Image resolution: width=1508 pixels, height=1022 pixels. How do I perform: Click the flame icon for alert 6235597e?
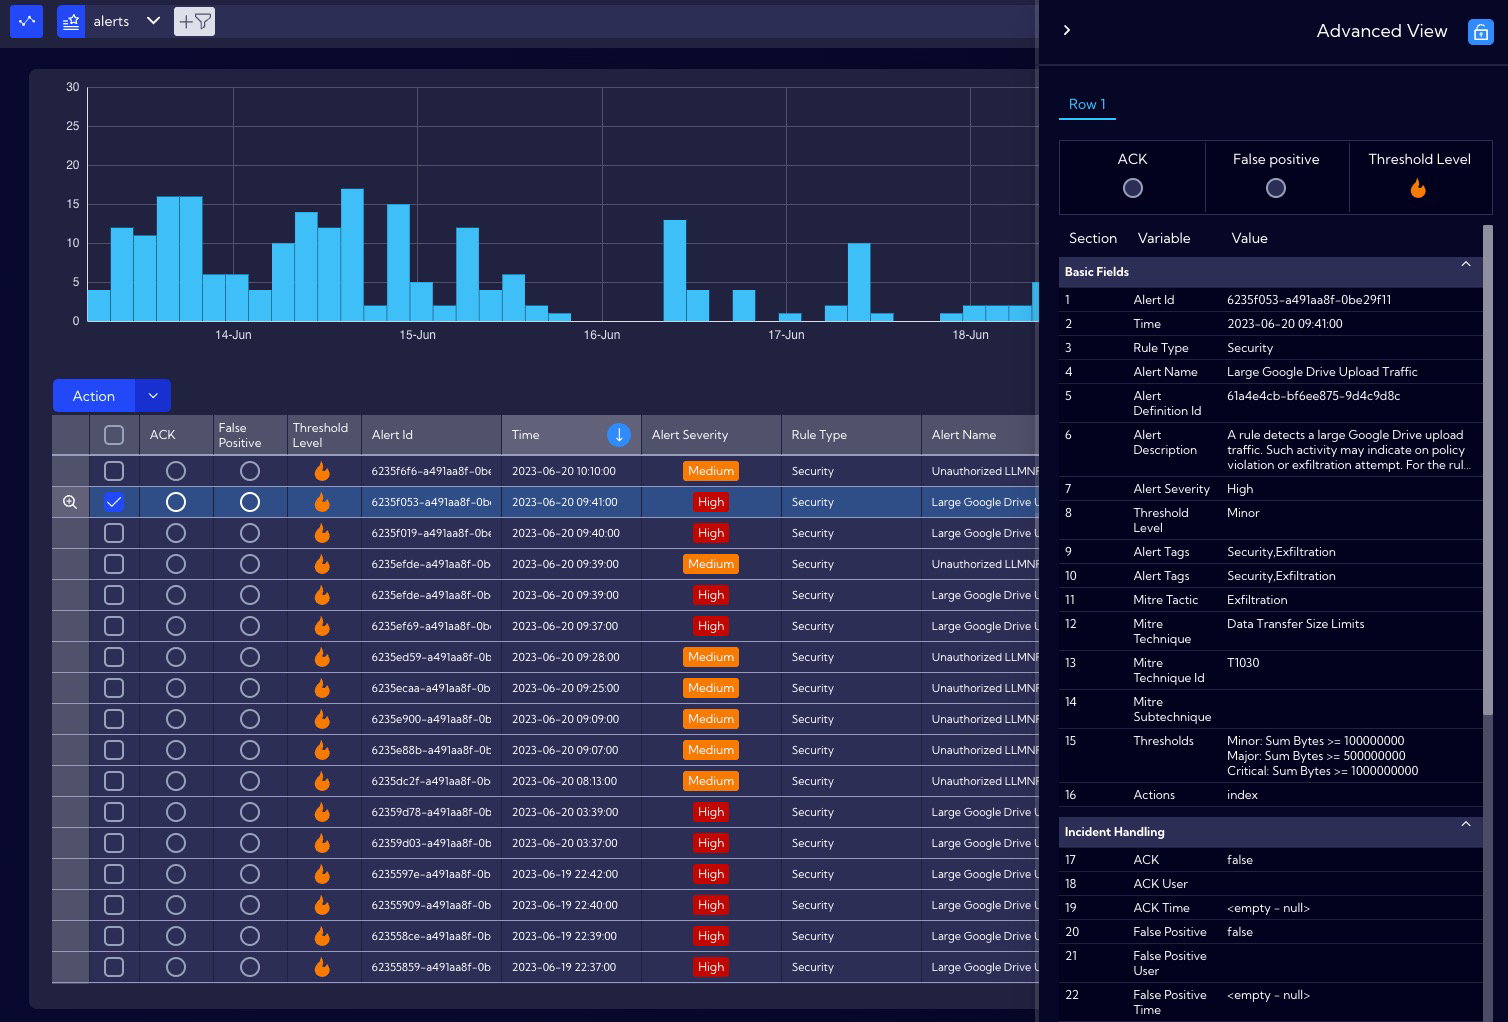click(x=322, y=874)
